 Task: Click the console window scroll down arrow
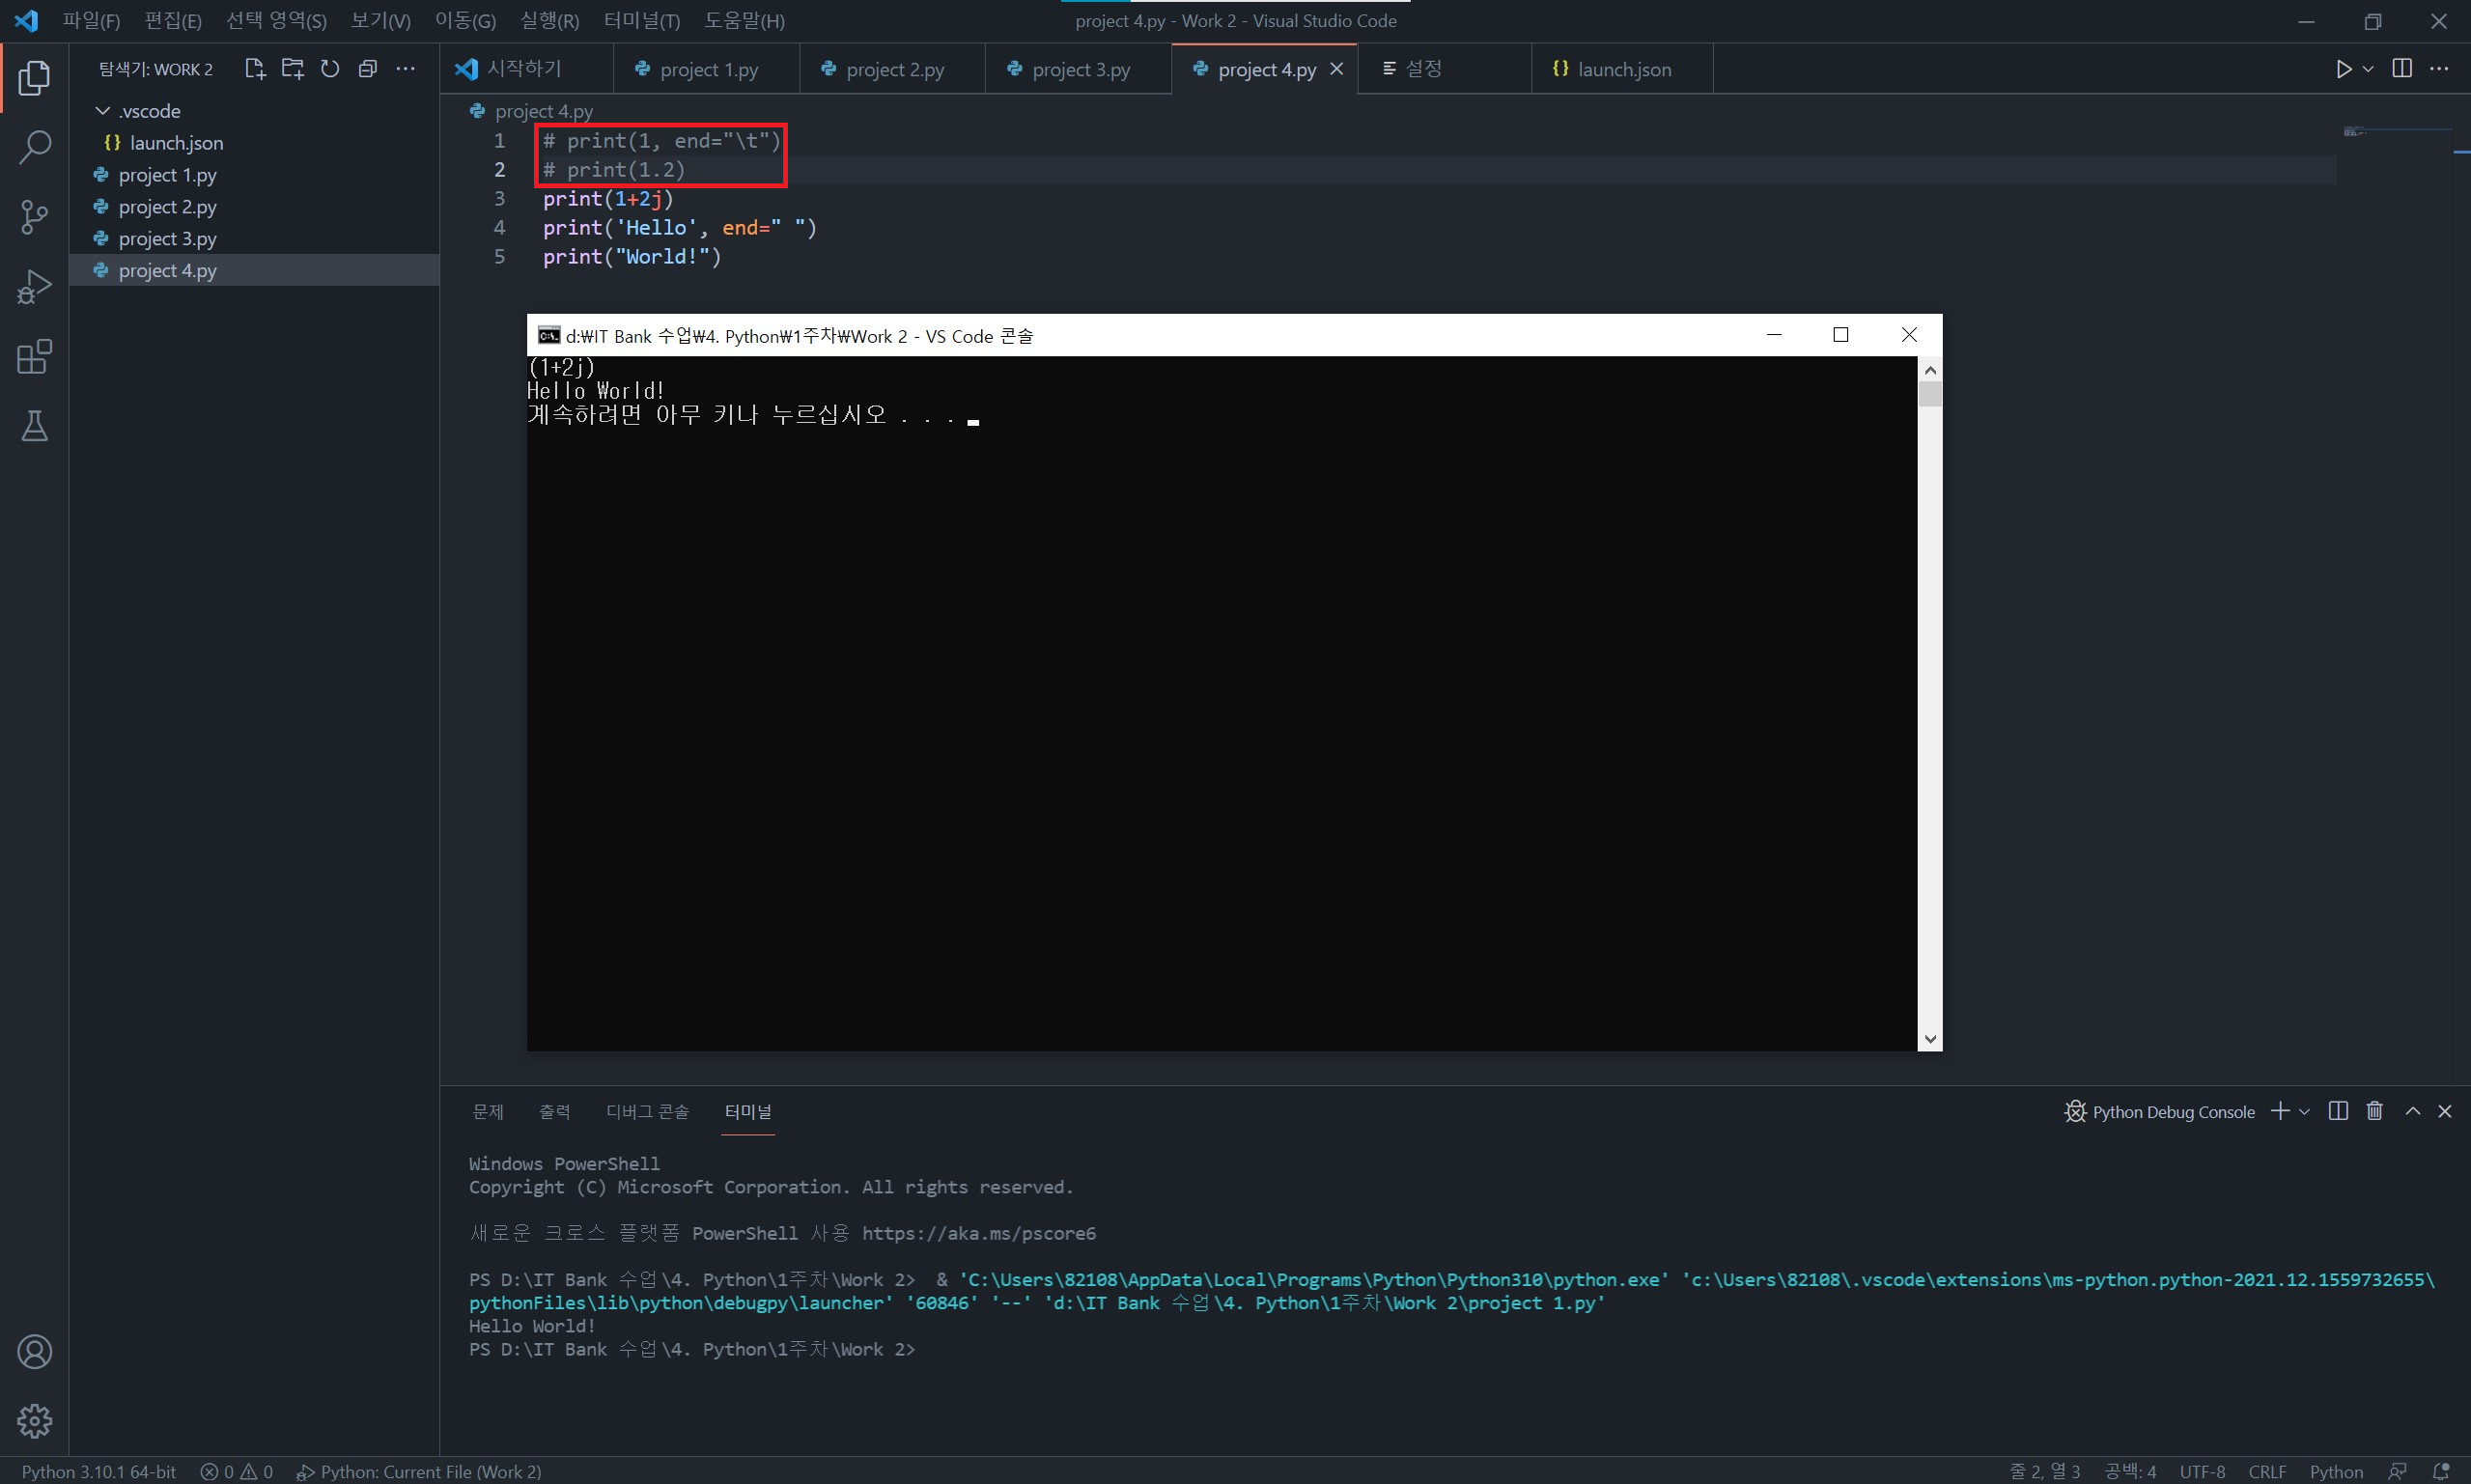1930,1040
